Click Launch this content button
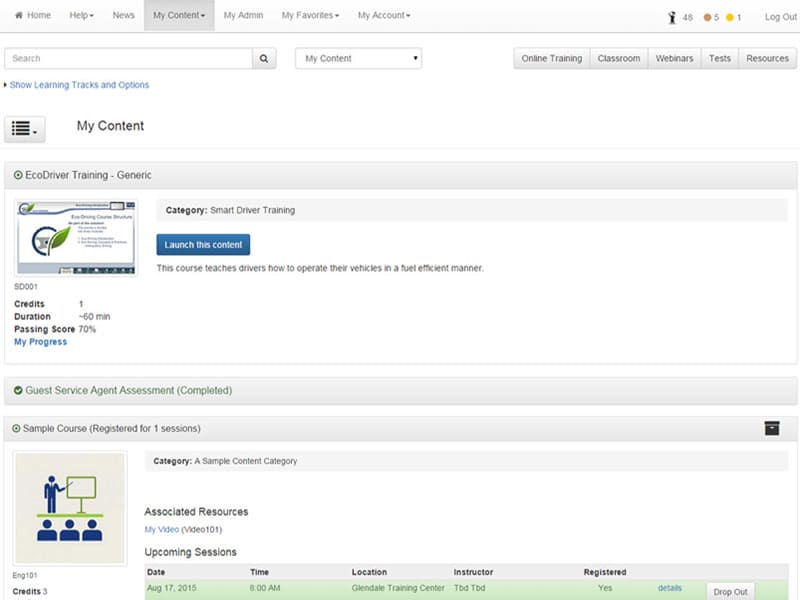This screenshot has height=600, width=800. pos(203,244)
